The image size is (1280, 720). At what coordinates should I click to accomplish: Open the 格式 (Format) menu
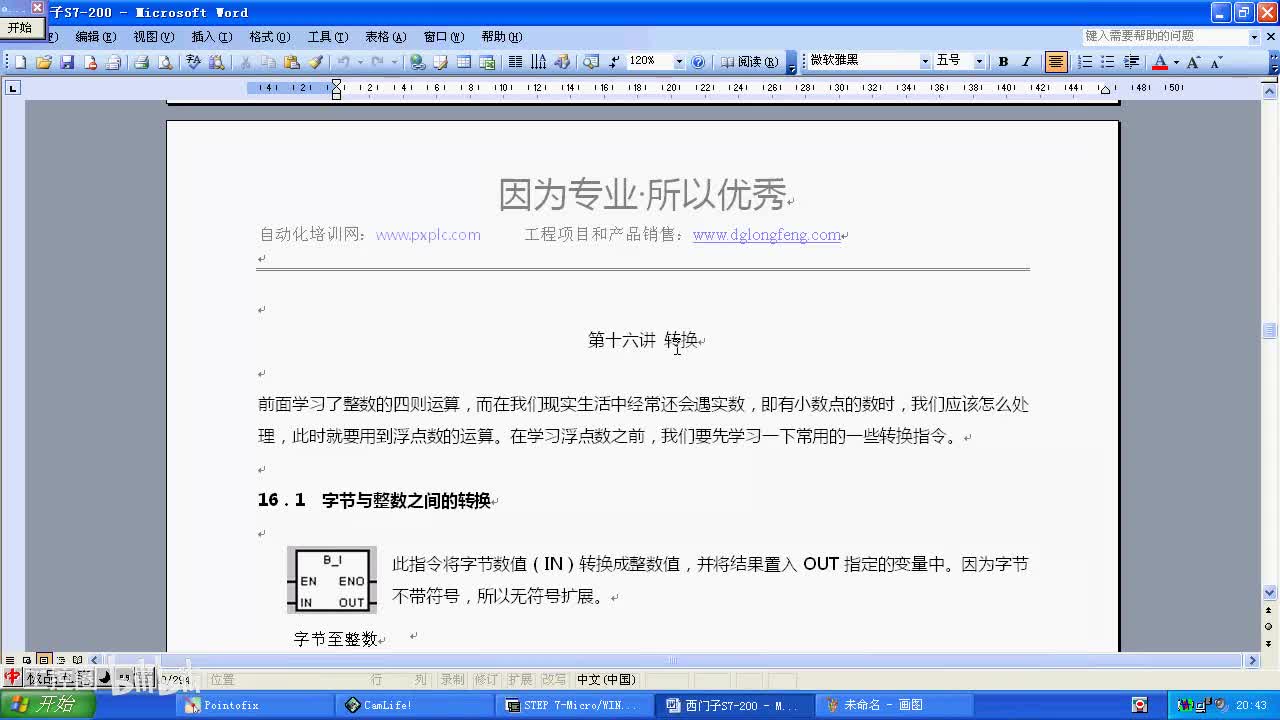269,37
